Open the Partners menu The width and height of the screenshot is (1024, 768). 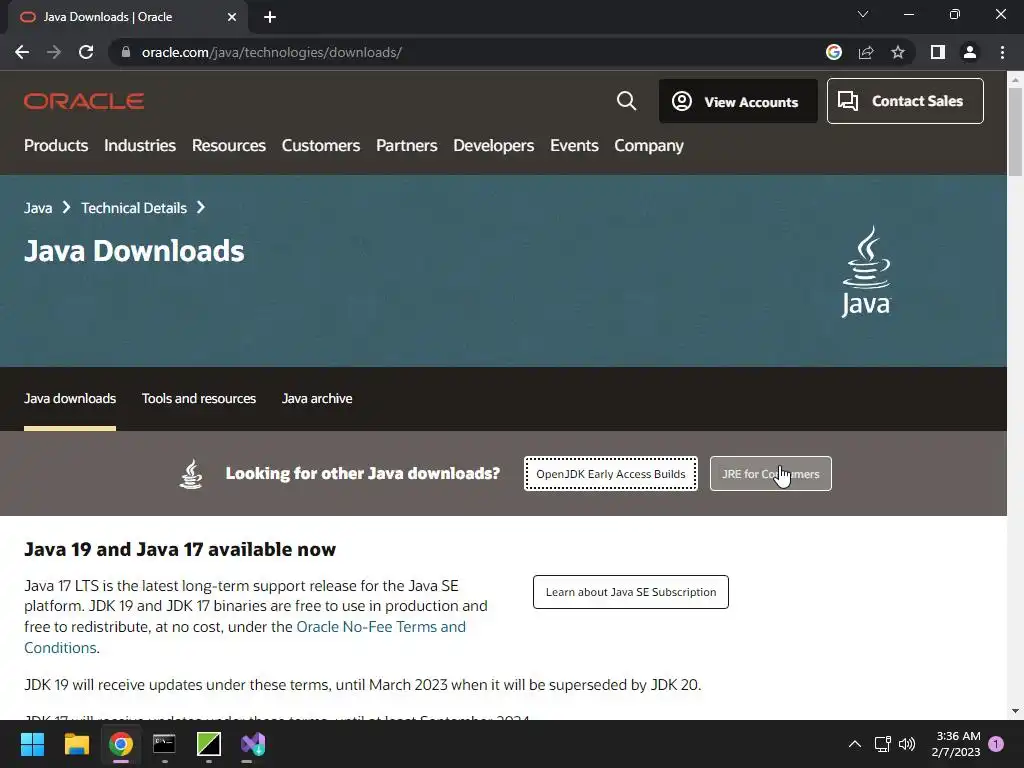click(x=407, y=146)
